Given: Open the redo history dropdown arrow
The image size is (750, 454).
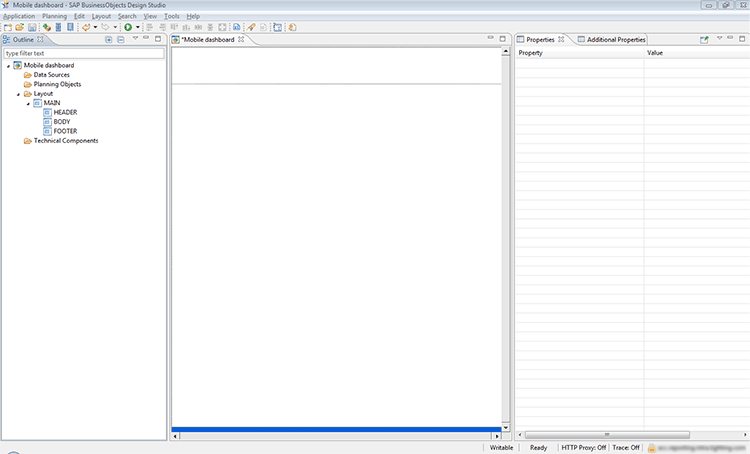Looking at the screenshot, I should pos(115,27).
